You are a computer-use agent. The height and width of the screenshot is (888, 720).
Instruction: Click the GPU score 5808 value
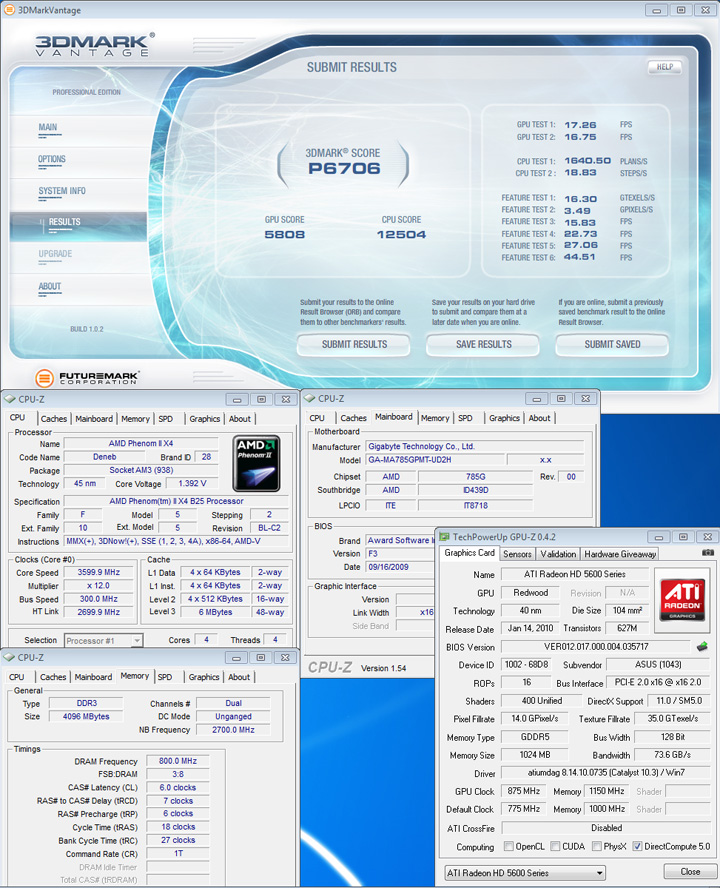click(x=284, y=234)
